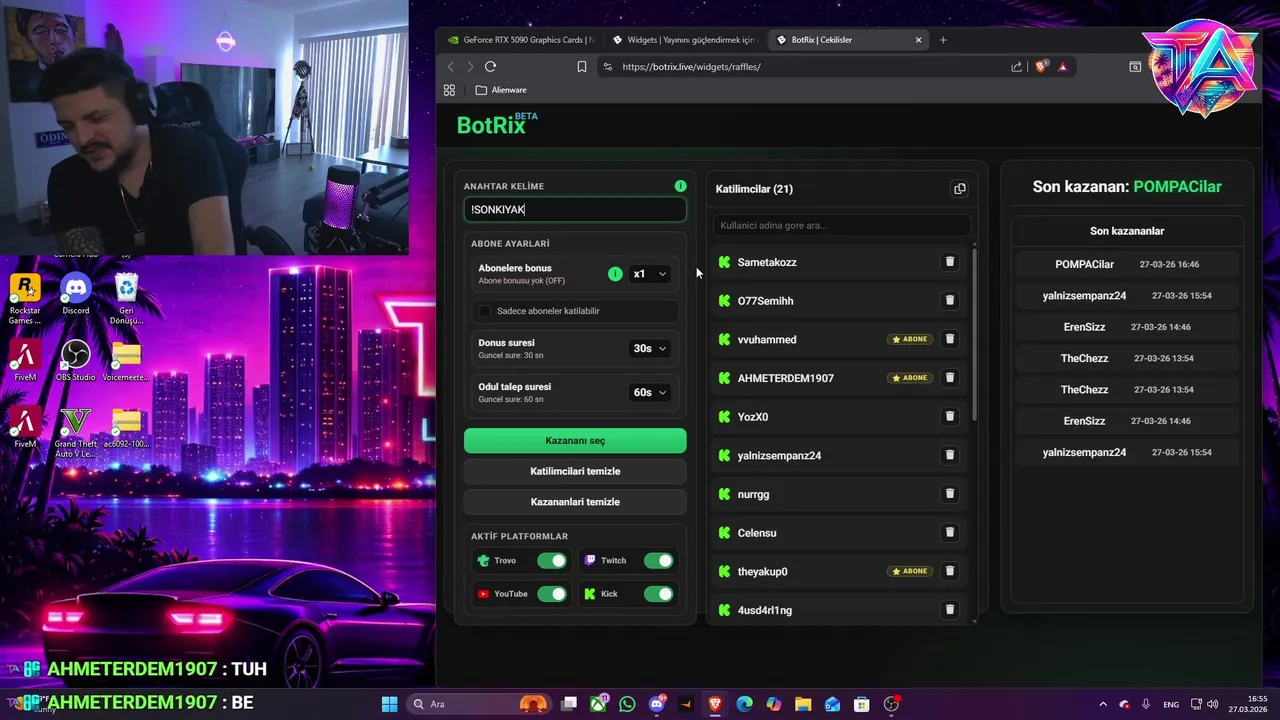Kick platform icon beside Sametakozz
The image size is (1280, 720).
click(x=725, y=262)
